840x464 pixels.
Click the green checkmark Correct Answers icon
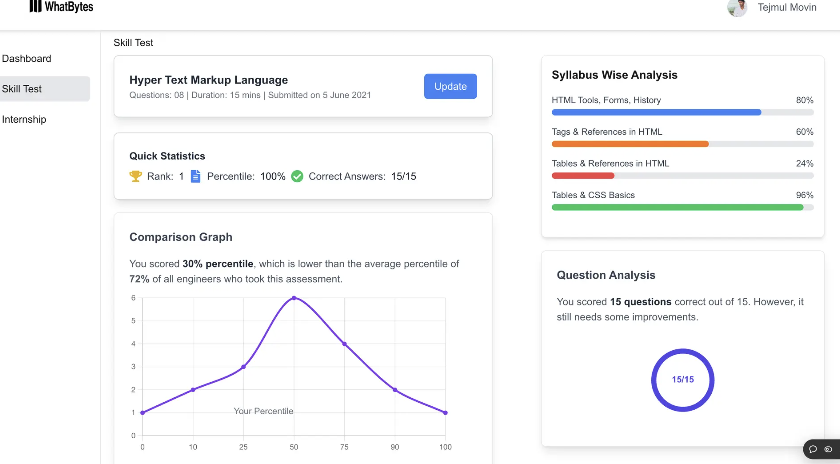(x=297, y=176)
